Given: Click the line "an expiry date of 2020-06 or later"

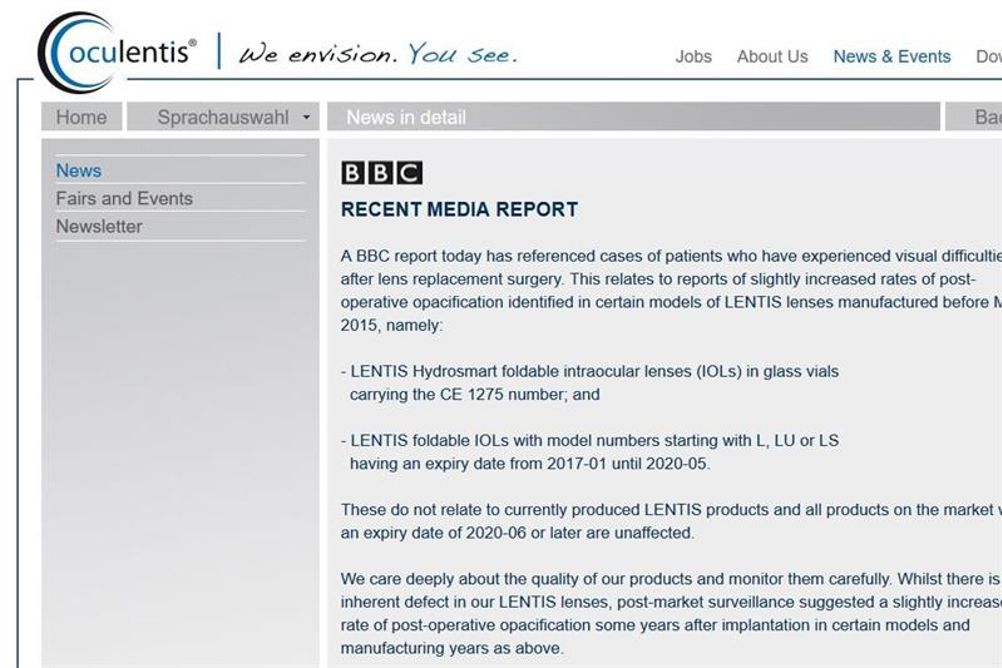Looking at the screenshot, I should click(x=517, y=532).
